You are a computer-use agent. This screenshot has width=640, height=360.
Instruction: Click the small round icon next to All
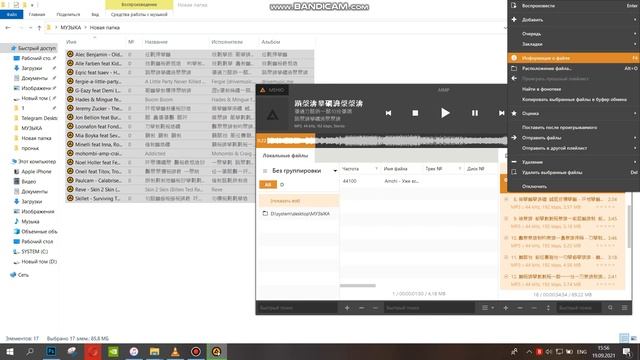[282, 185]
